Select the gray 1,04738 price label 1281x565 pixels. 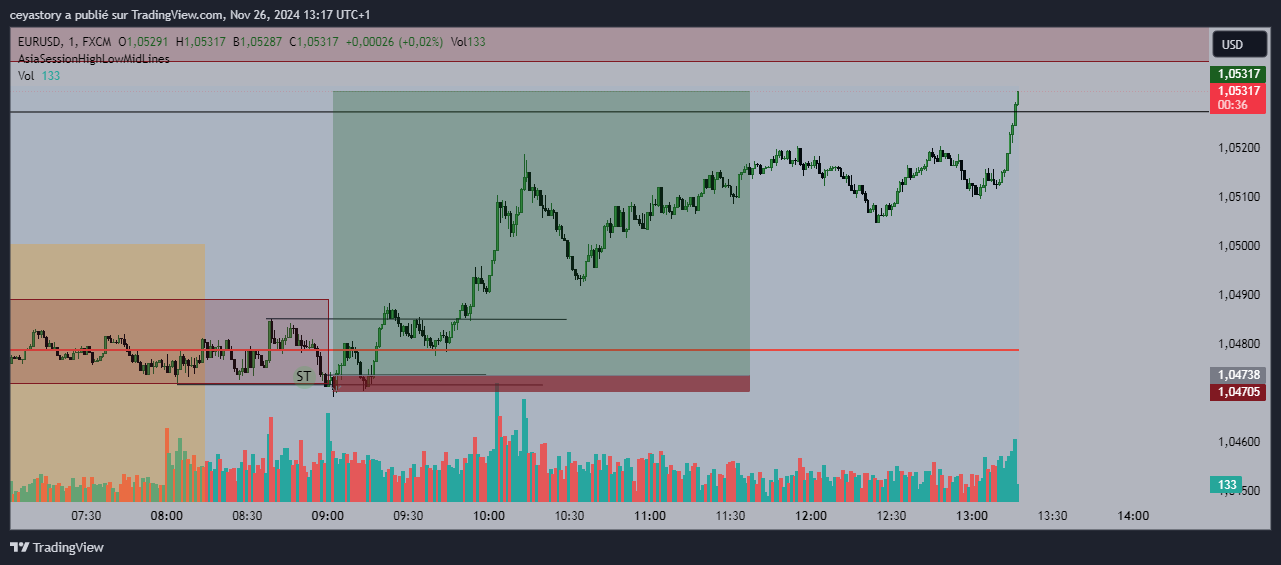point(1238,374)
